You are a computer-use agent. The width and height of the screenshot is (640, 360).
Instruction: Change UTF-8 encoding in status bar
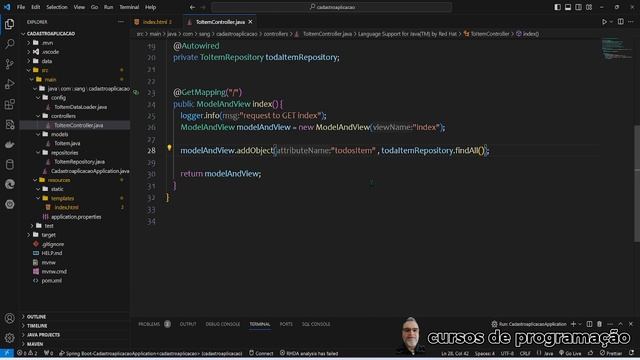point(507,353)
